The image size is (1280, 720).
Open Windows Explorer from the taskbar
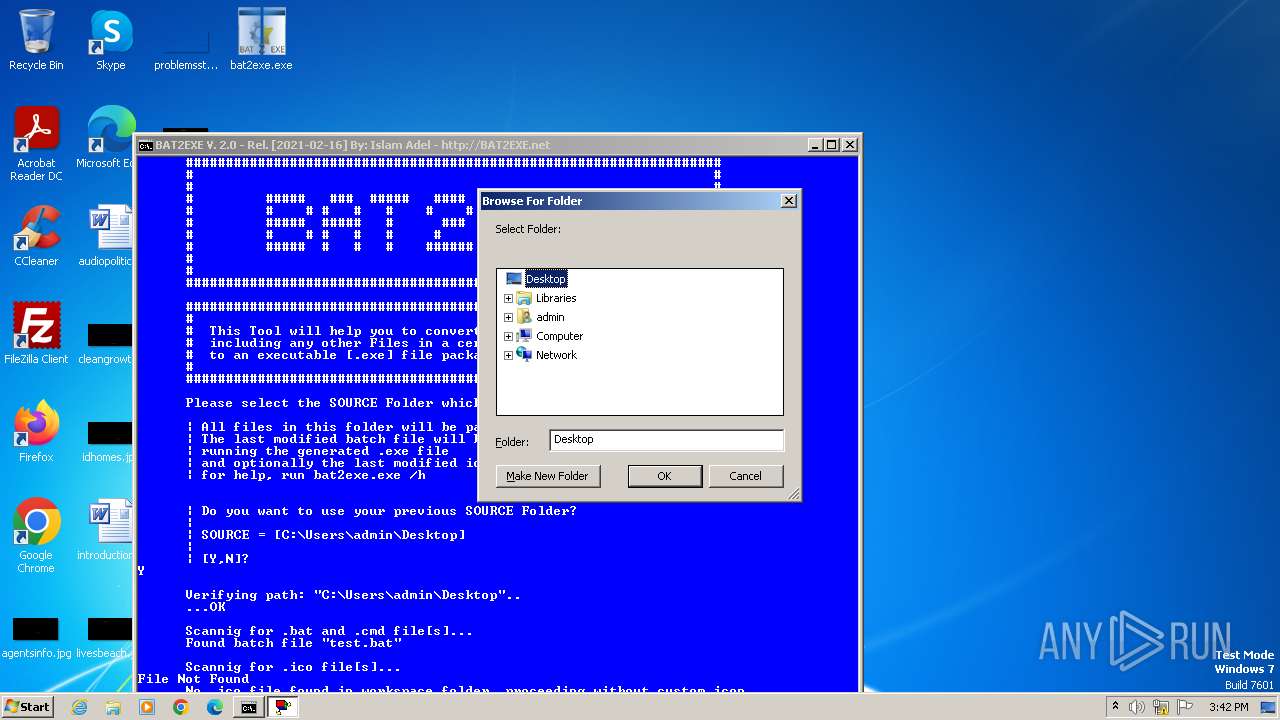113,707
